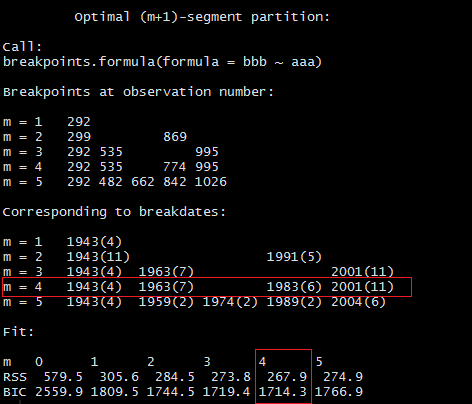Select BIC value 2559.9
Image resolution: width=472 pixels, height=404 pixels.
coord(59,392)
